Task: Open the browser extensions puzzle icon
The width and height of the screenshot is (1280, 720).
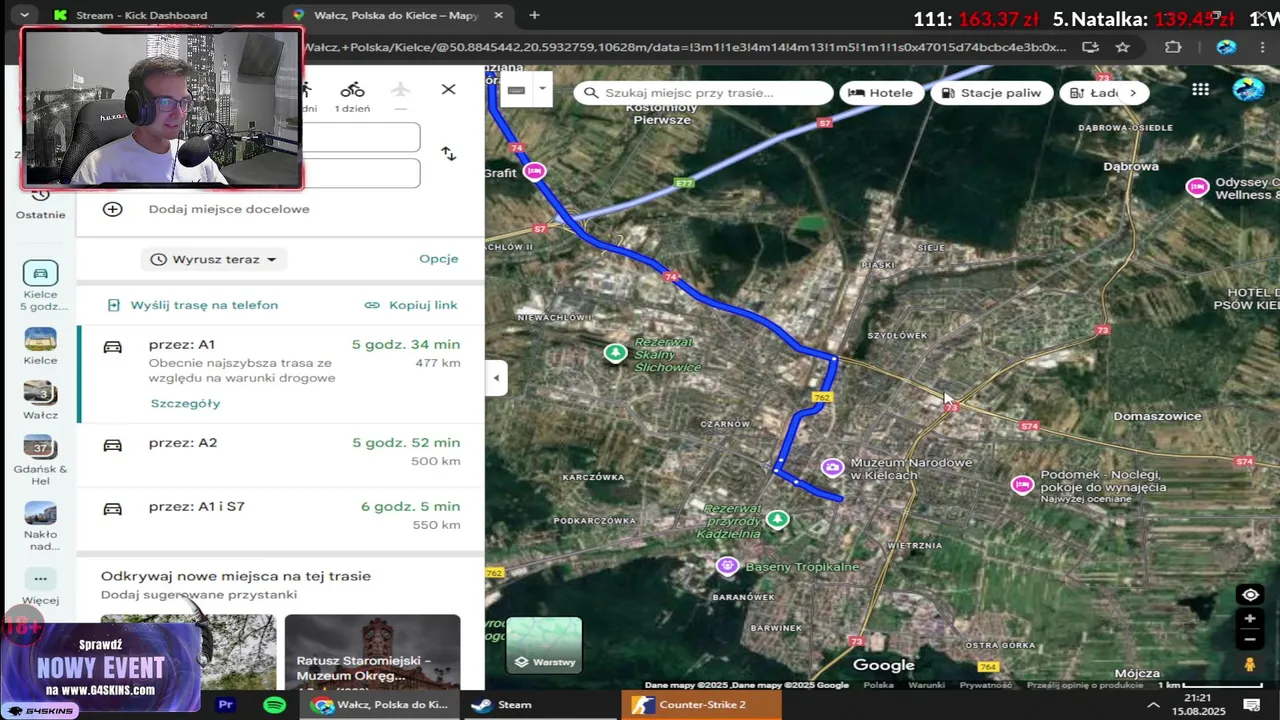Action: point(1173,47)
